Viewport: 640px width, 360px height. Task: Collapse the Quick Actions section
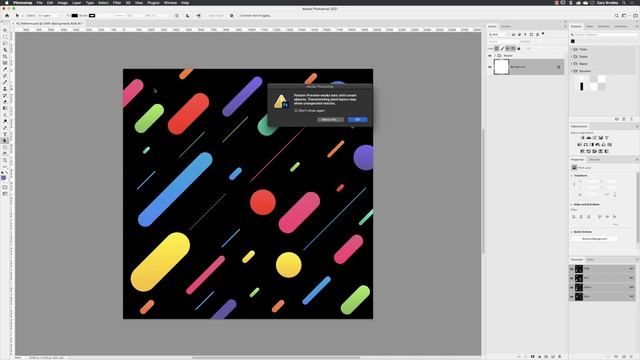tap(572, 232)
